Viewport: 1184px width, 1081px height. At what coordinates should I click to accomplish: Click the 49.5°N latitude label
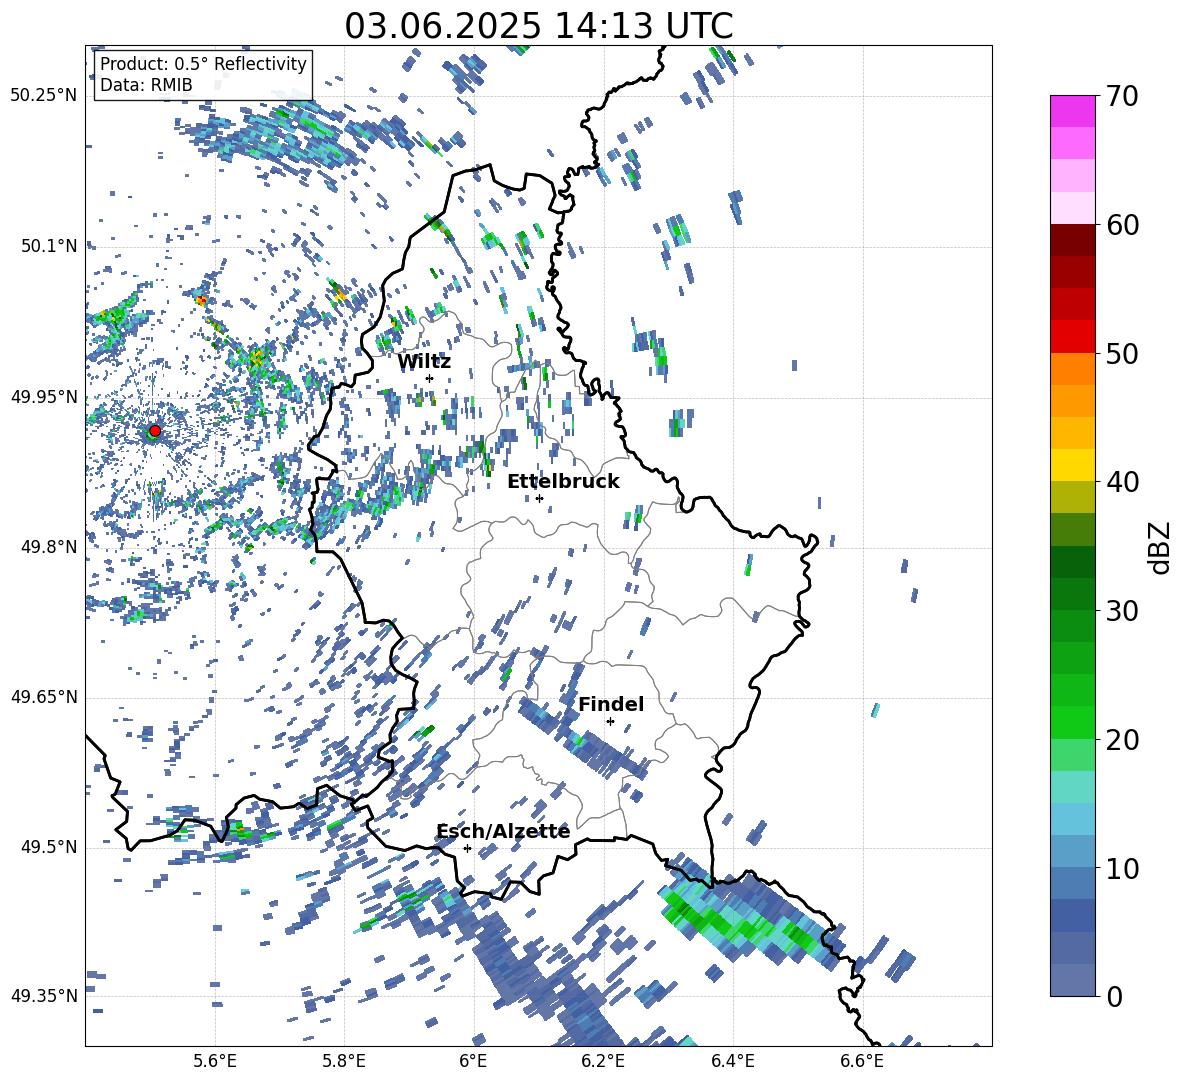coord(49,847)
